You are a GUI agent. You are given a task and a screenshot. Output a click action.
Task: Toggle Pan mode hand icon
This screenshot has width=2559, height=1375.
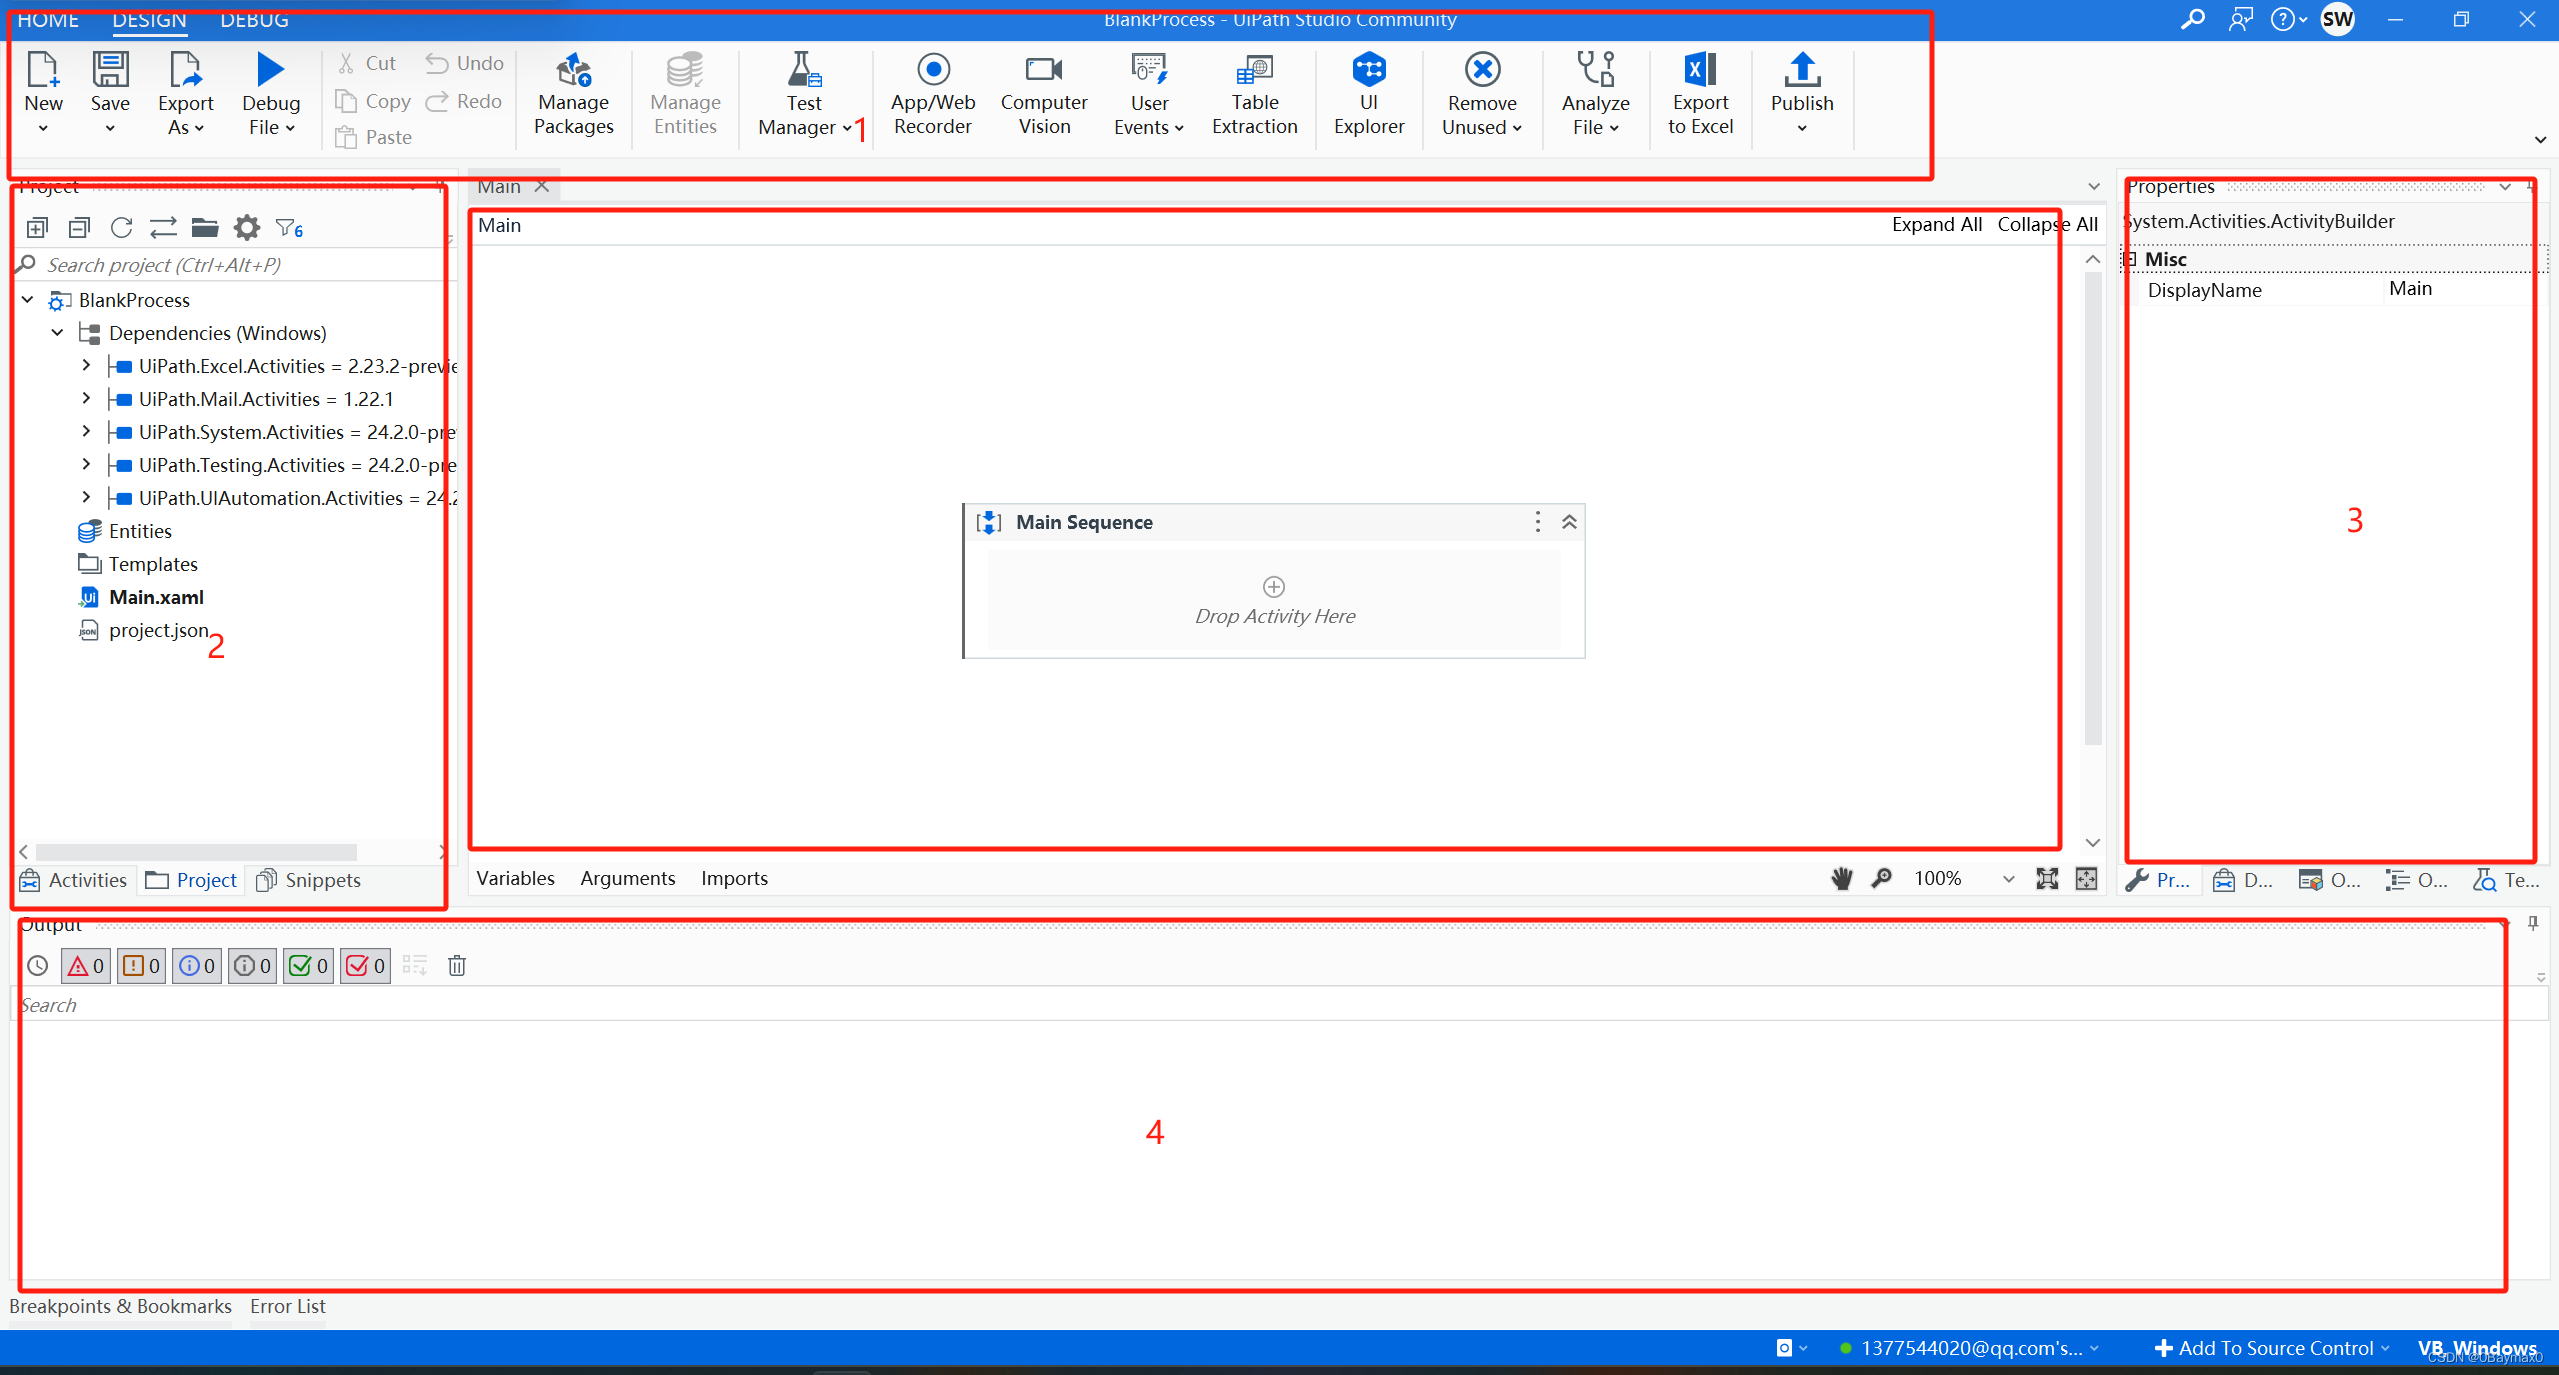pyautogui.click(x=1842, y=878)
